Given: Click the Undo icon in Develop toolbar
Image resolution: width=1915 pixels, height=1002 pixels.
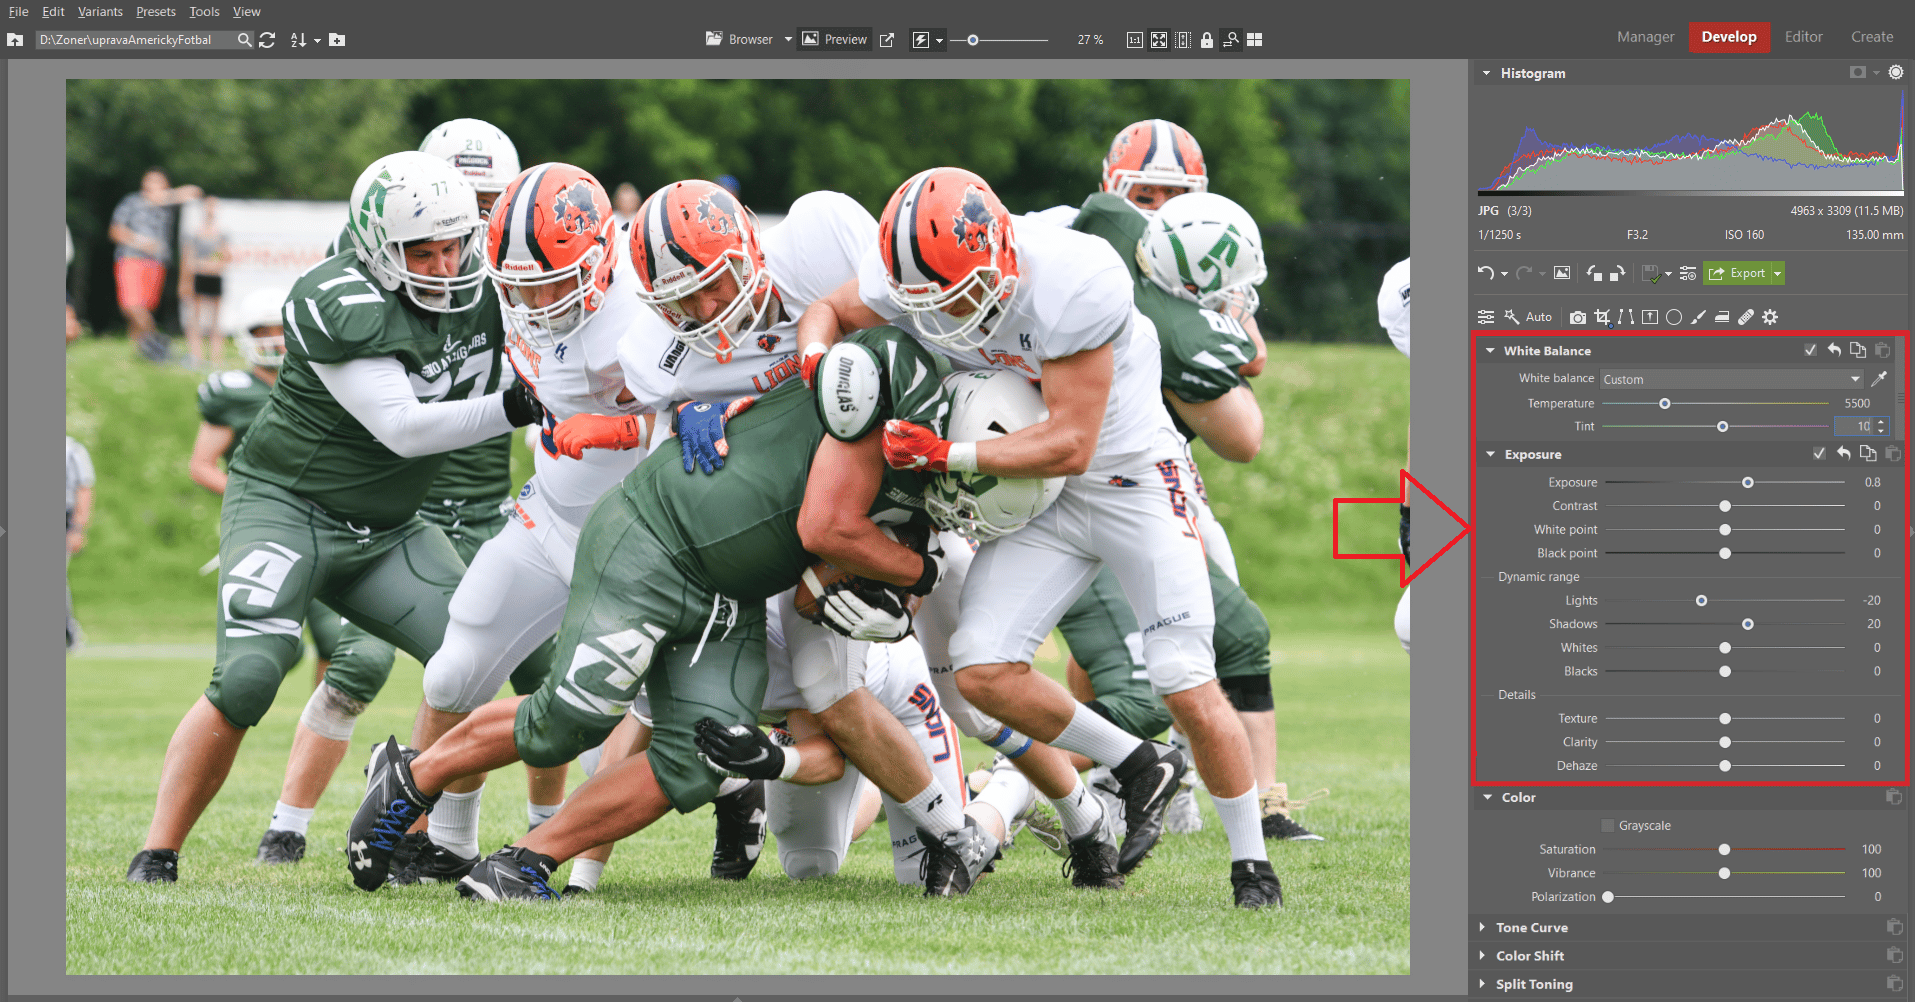Looking at the screenshot, I should 1486,273.
